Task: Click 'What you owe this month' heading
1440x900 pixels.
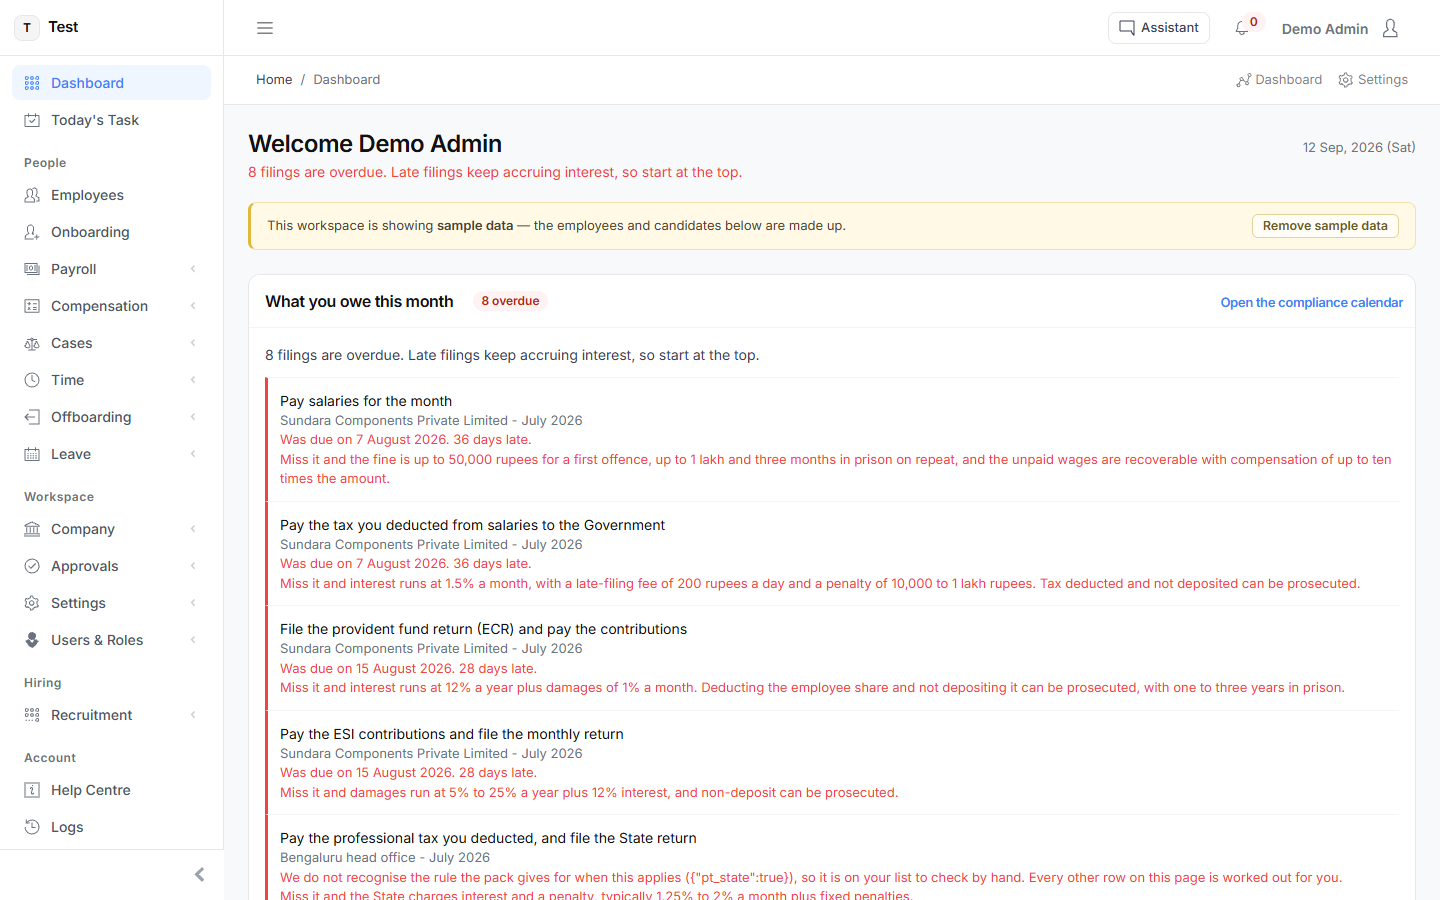Action: click(x=359, y=302)
